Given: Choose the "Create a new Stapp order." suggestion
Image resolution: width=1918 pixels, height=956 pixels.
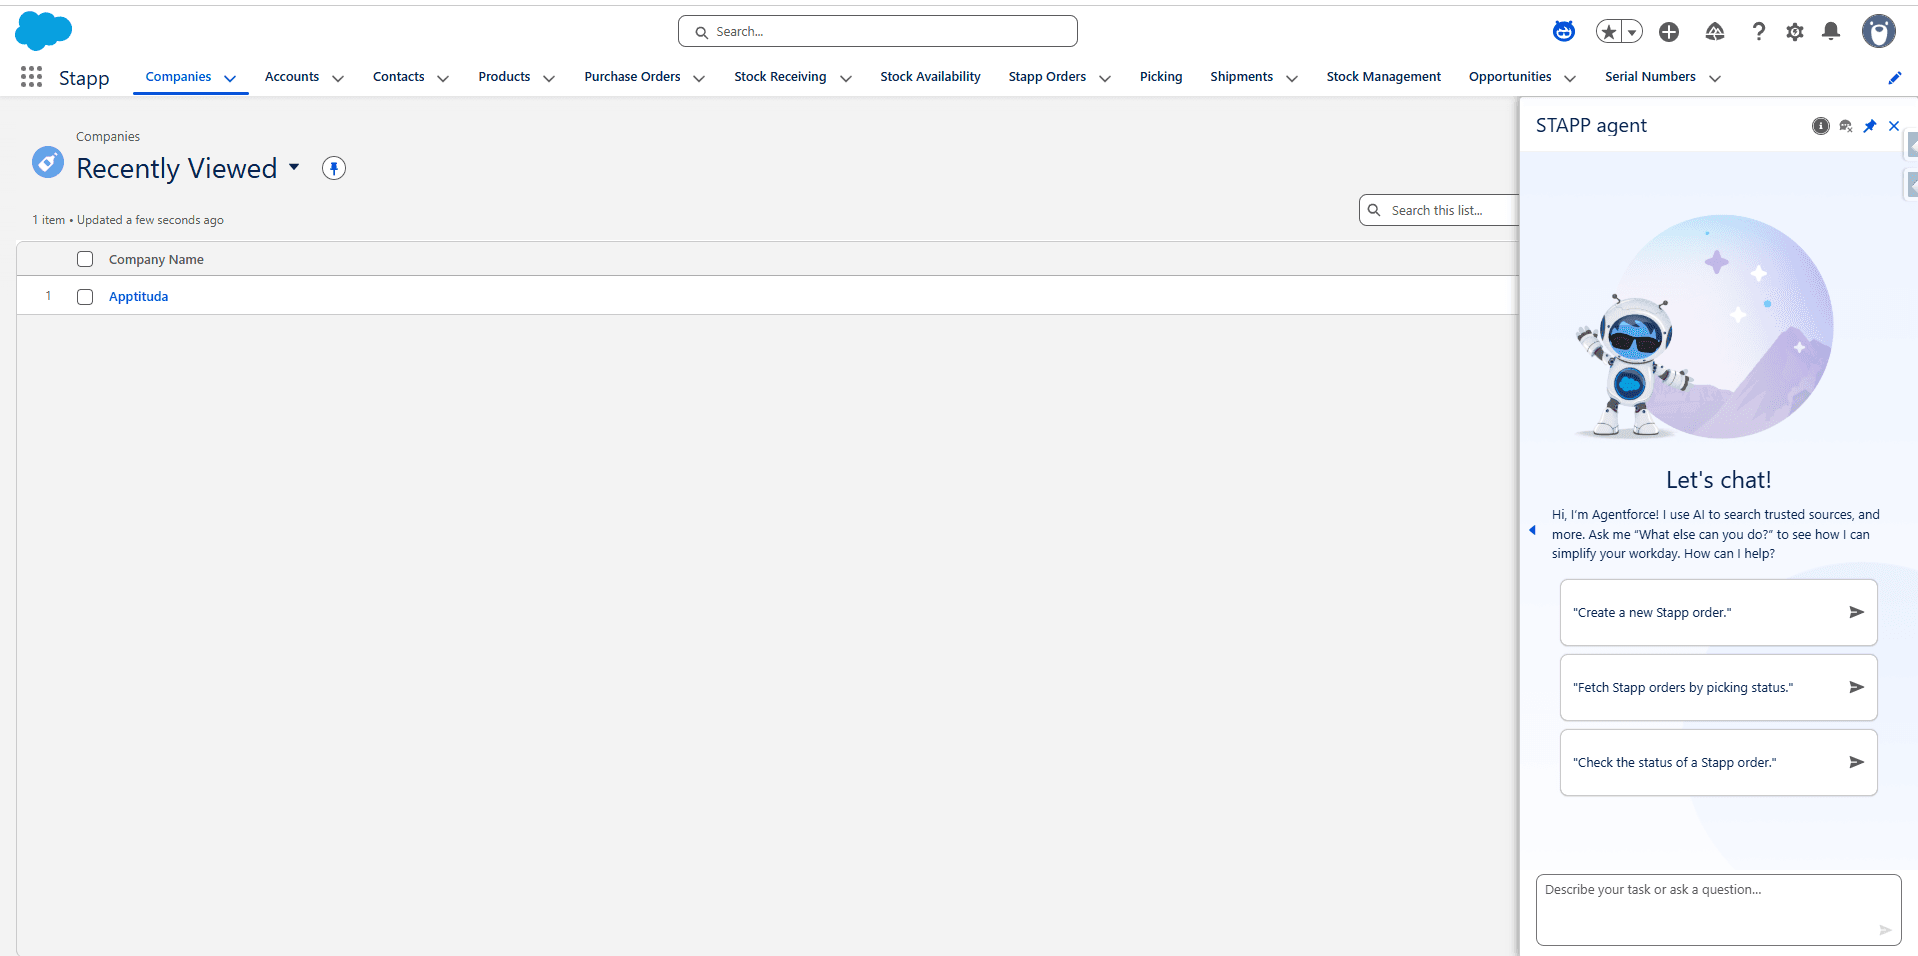Looking at the screenshot, I should [x=1718, y=612].
